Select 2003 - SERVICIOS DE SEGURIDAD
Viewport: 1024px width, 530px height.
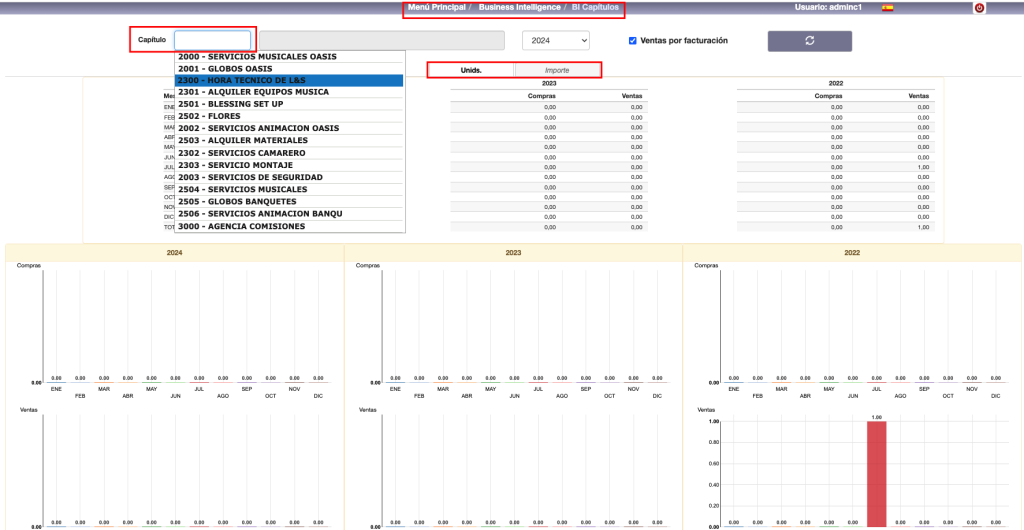pyautogui.click(x=290, y=177)
